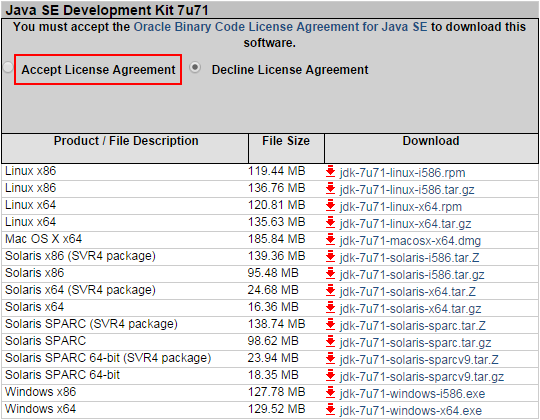Click download arrow beside solaris-x64.tar.gz
The image size is (540, 420).
click(331, 307)
